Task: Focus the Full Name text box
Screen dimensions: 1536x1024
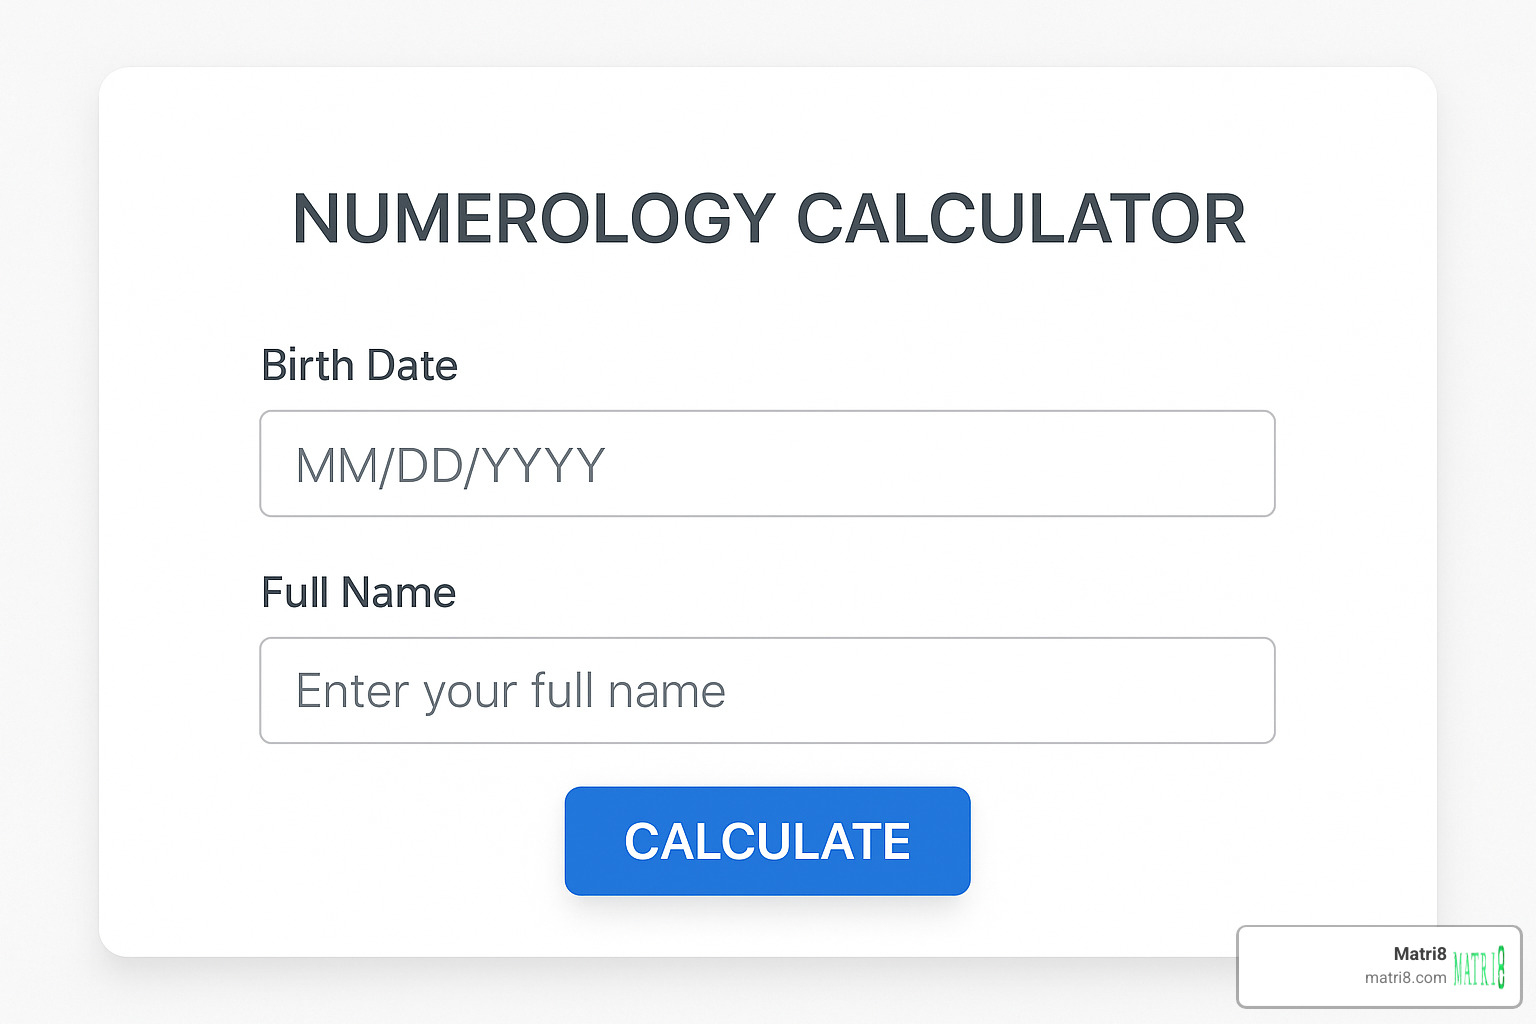Action: (x=767, y=691)
